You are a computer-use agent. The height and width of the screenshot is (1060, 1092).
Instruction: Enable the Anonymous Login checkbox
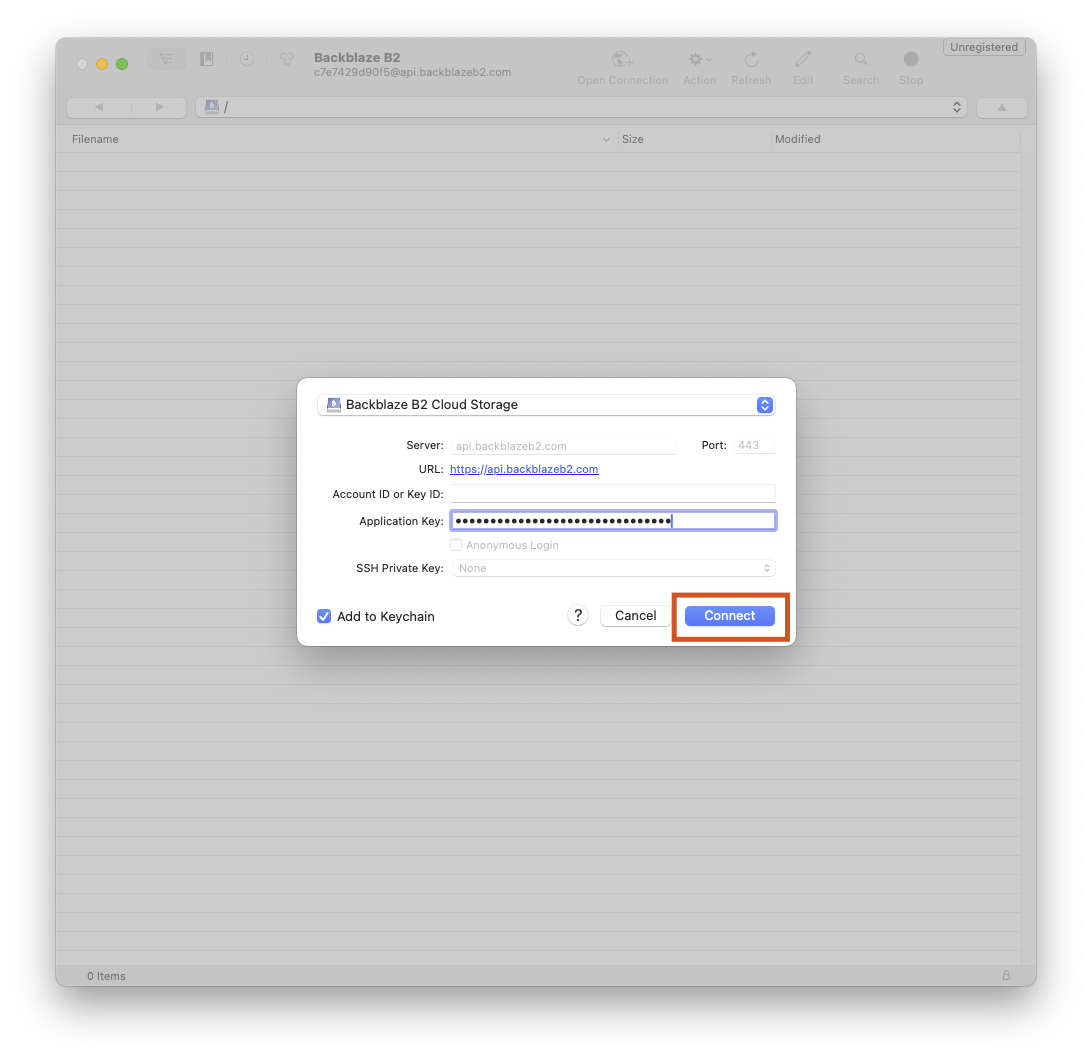pos(456,545)
